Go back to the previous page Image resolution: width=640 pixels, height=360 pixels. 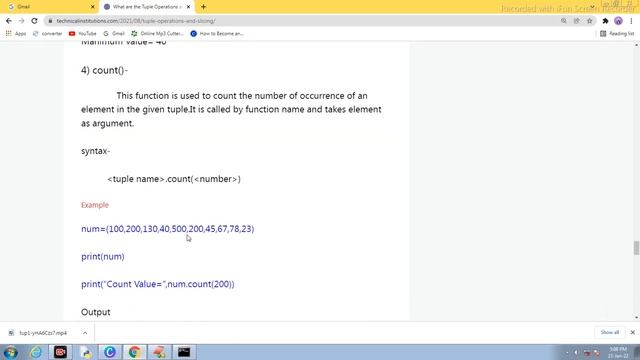(9, 21)
